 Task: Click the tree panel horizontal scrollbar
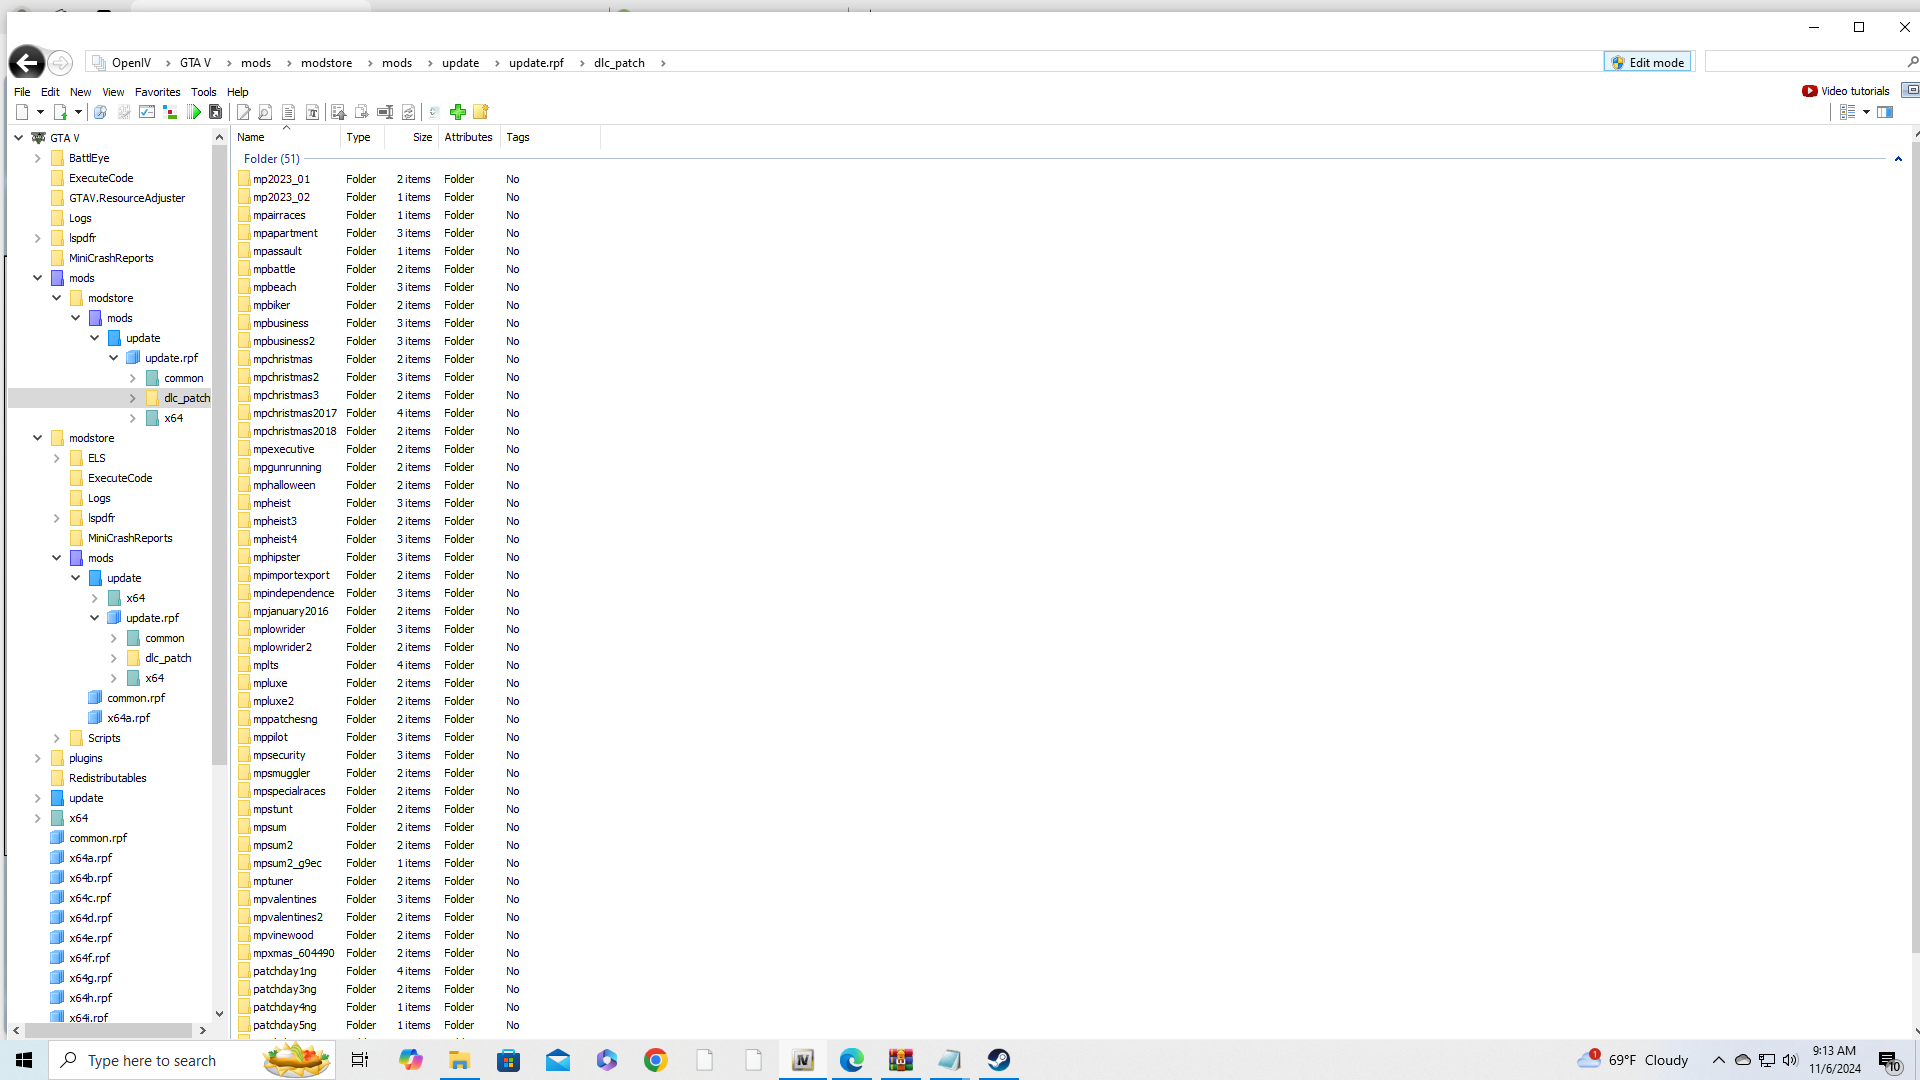click(108, 1030)
